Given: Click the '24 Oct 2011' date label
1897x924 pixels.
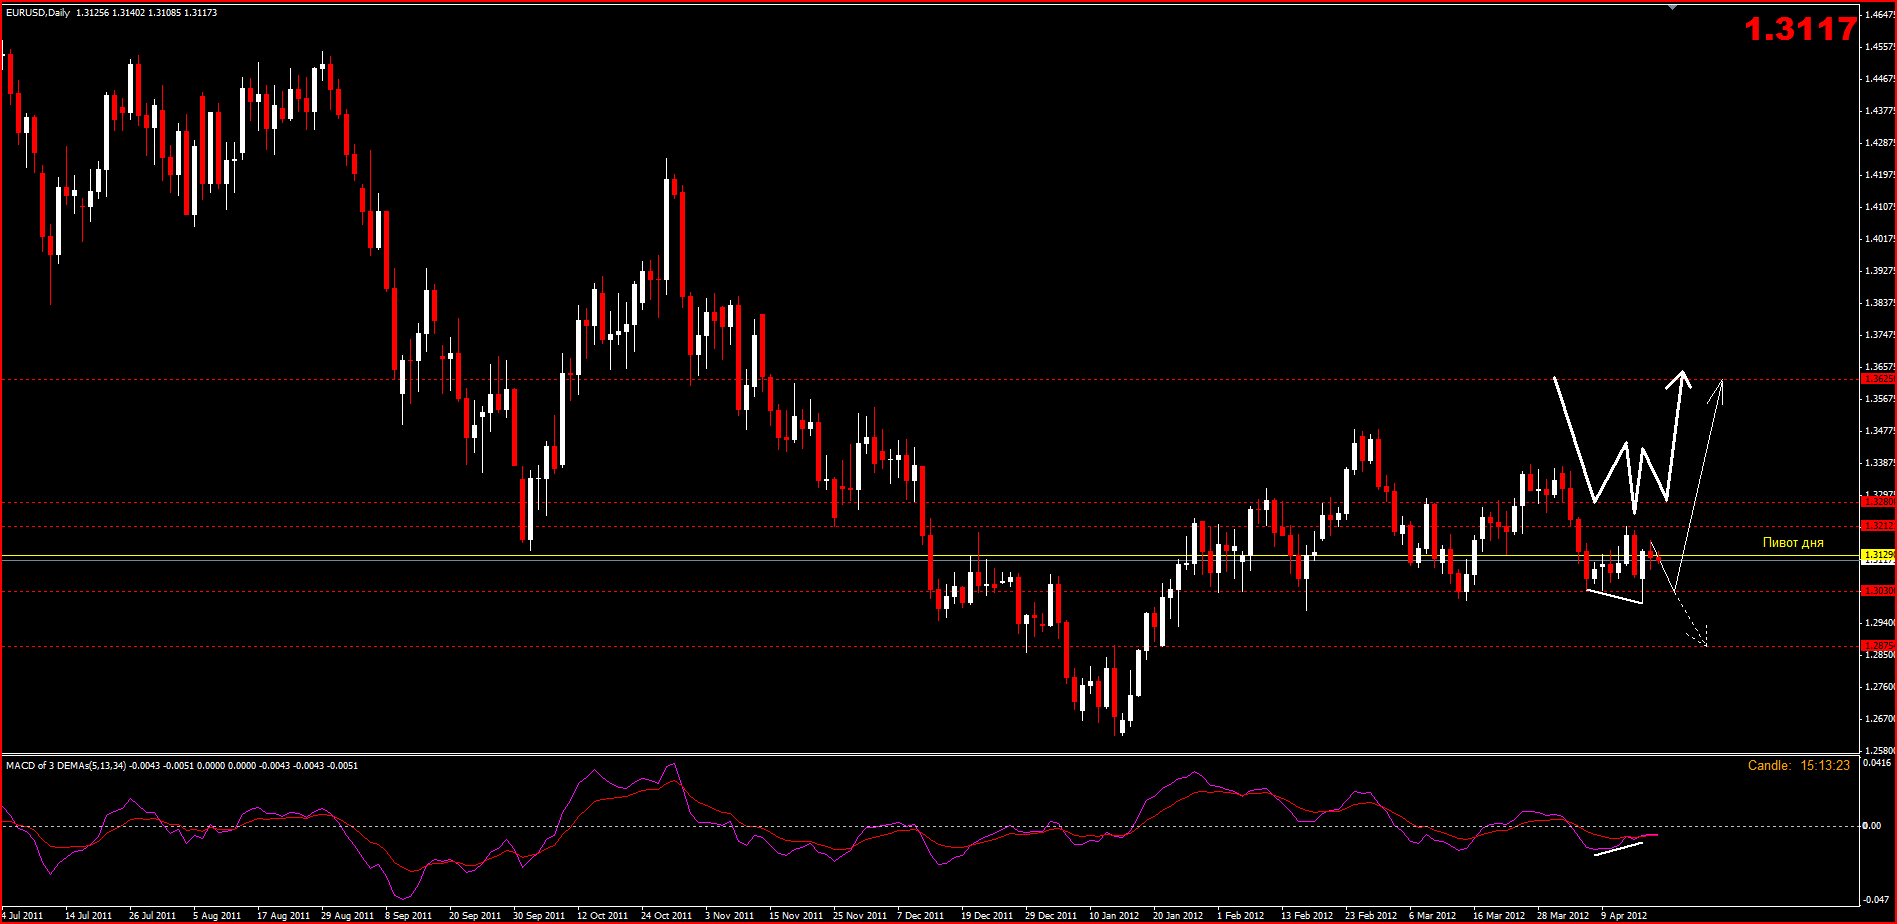Looking at the screenshot, I should pyautogui.click(x=666, y=916).
